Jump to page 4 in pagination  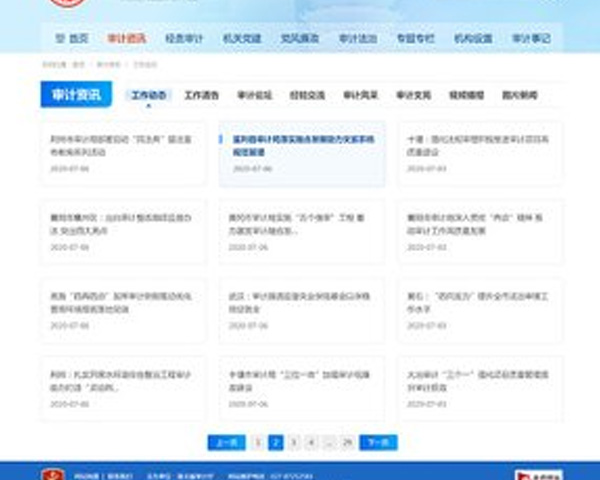click(x=311, y=442)
